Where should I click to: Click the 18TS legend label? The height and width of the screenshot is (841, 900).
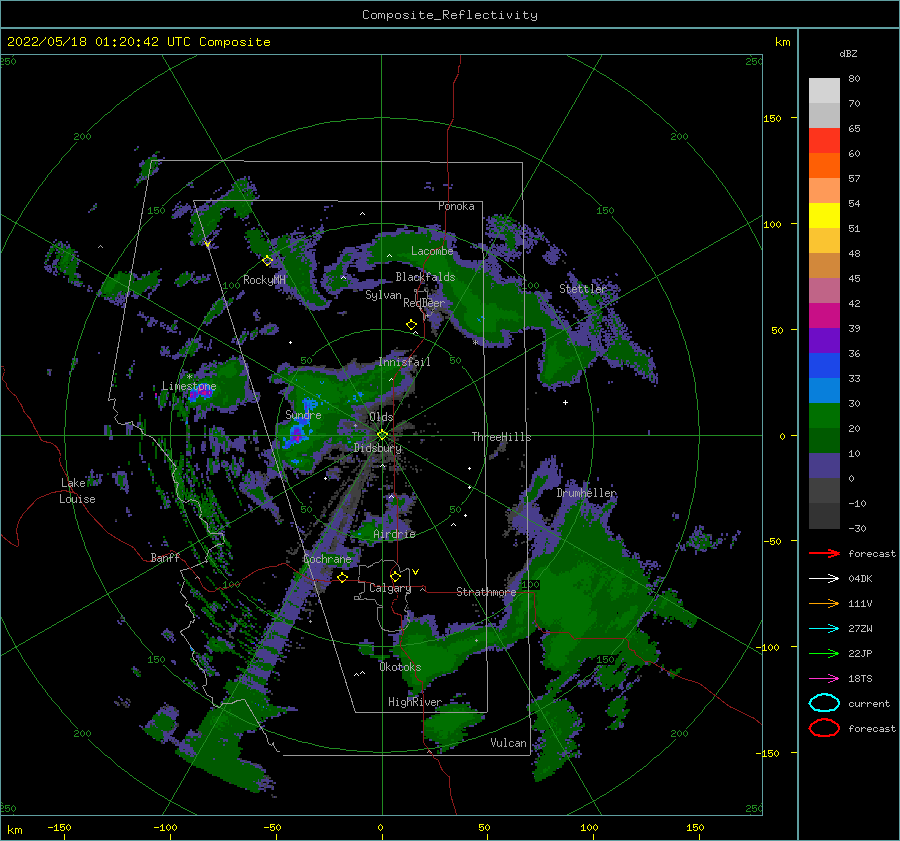[x=860, y=679]
